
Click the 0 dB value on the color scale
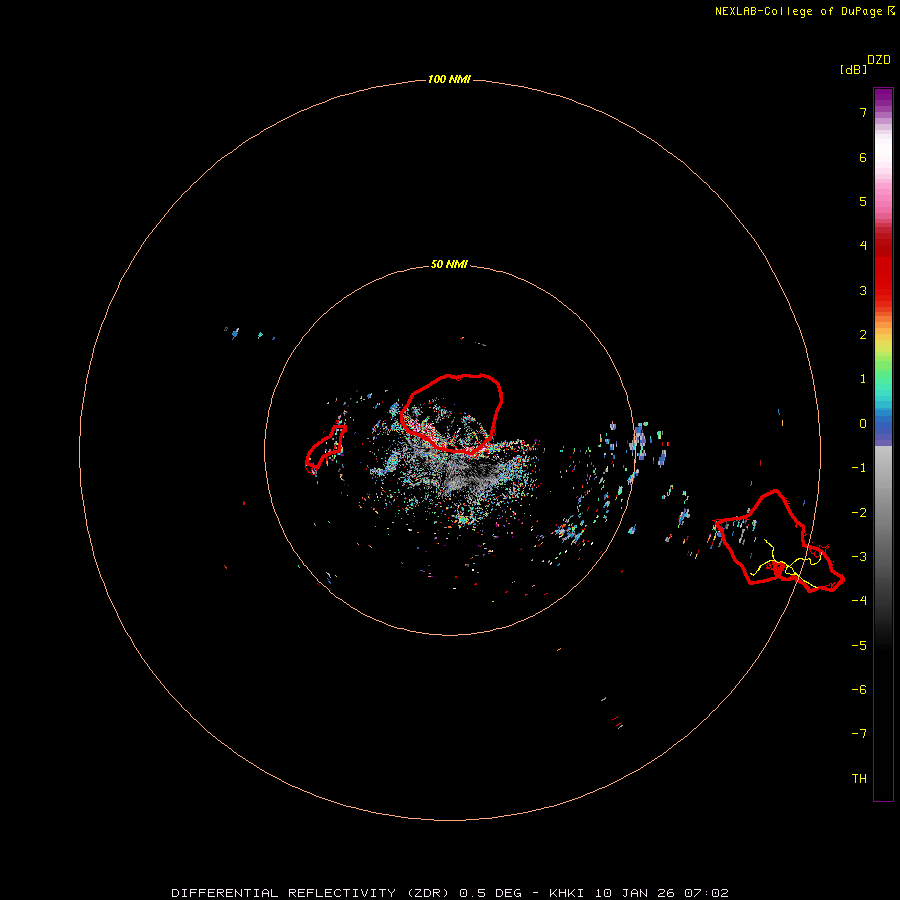[x=863, y=424]
